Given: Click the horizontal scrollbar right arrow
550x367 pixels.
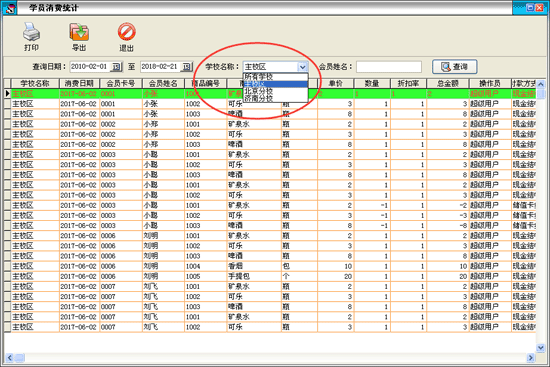Looking at the screenshot, I should tap(531, 358).
